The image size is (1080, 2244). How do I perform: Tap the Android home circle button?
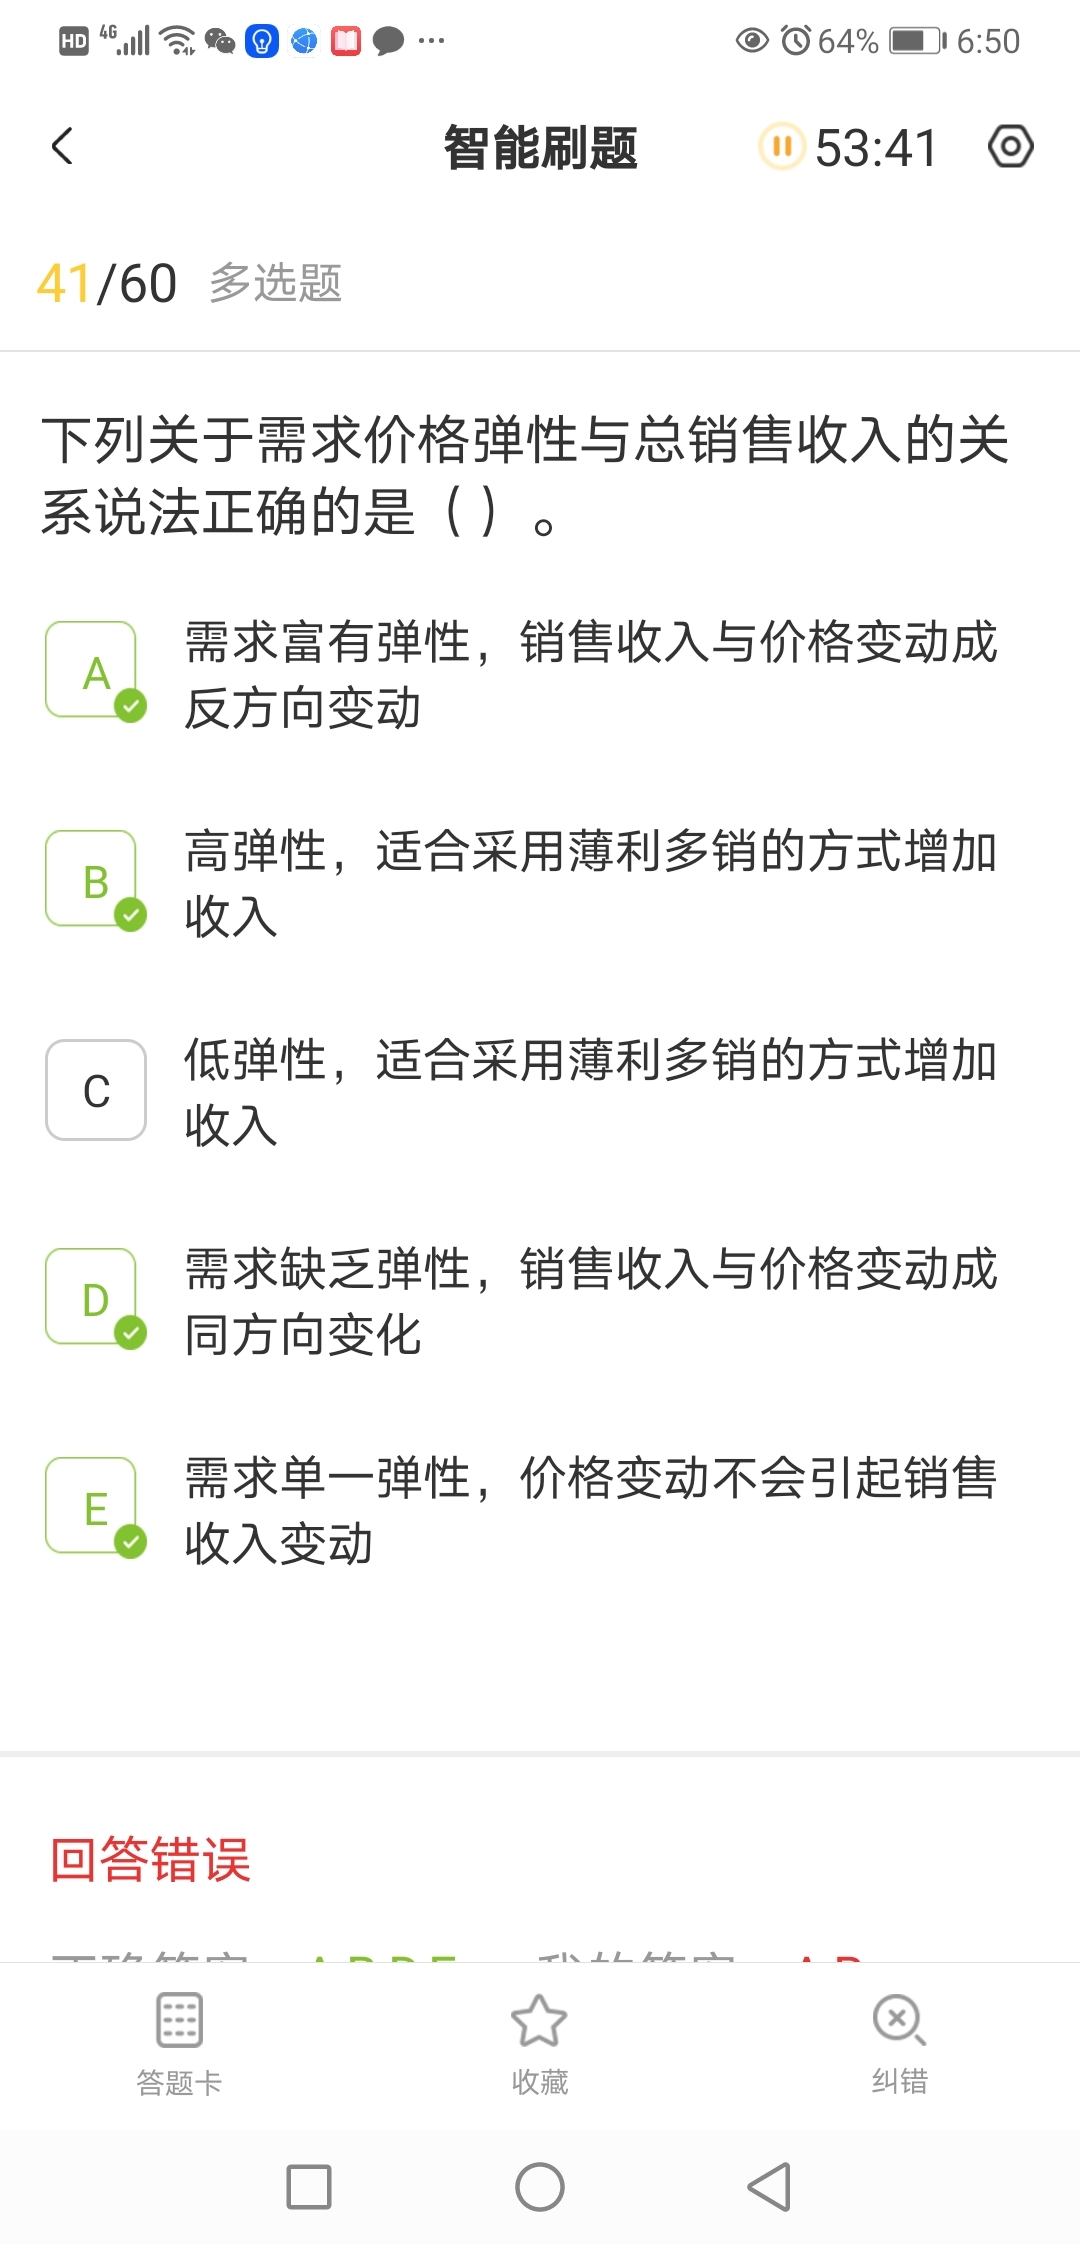point(540,2187)
